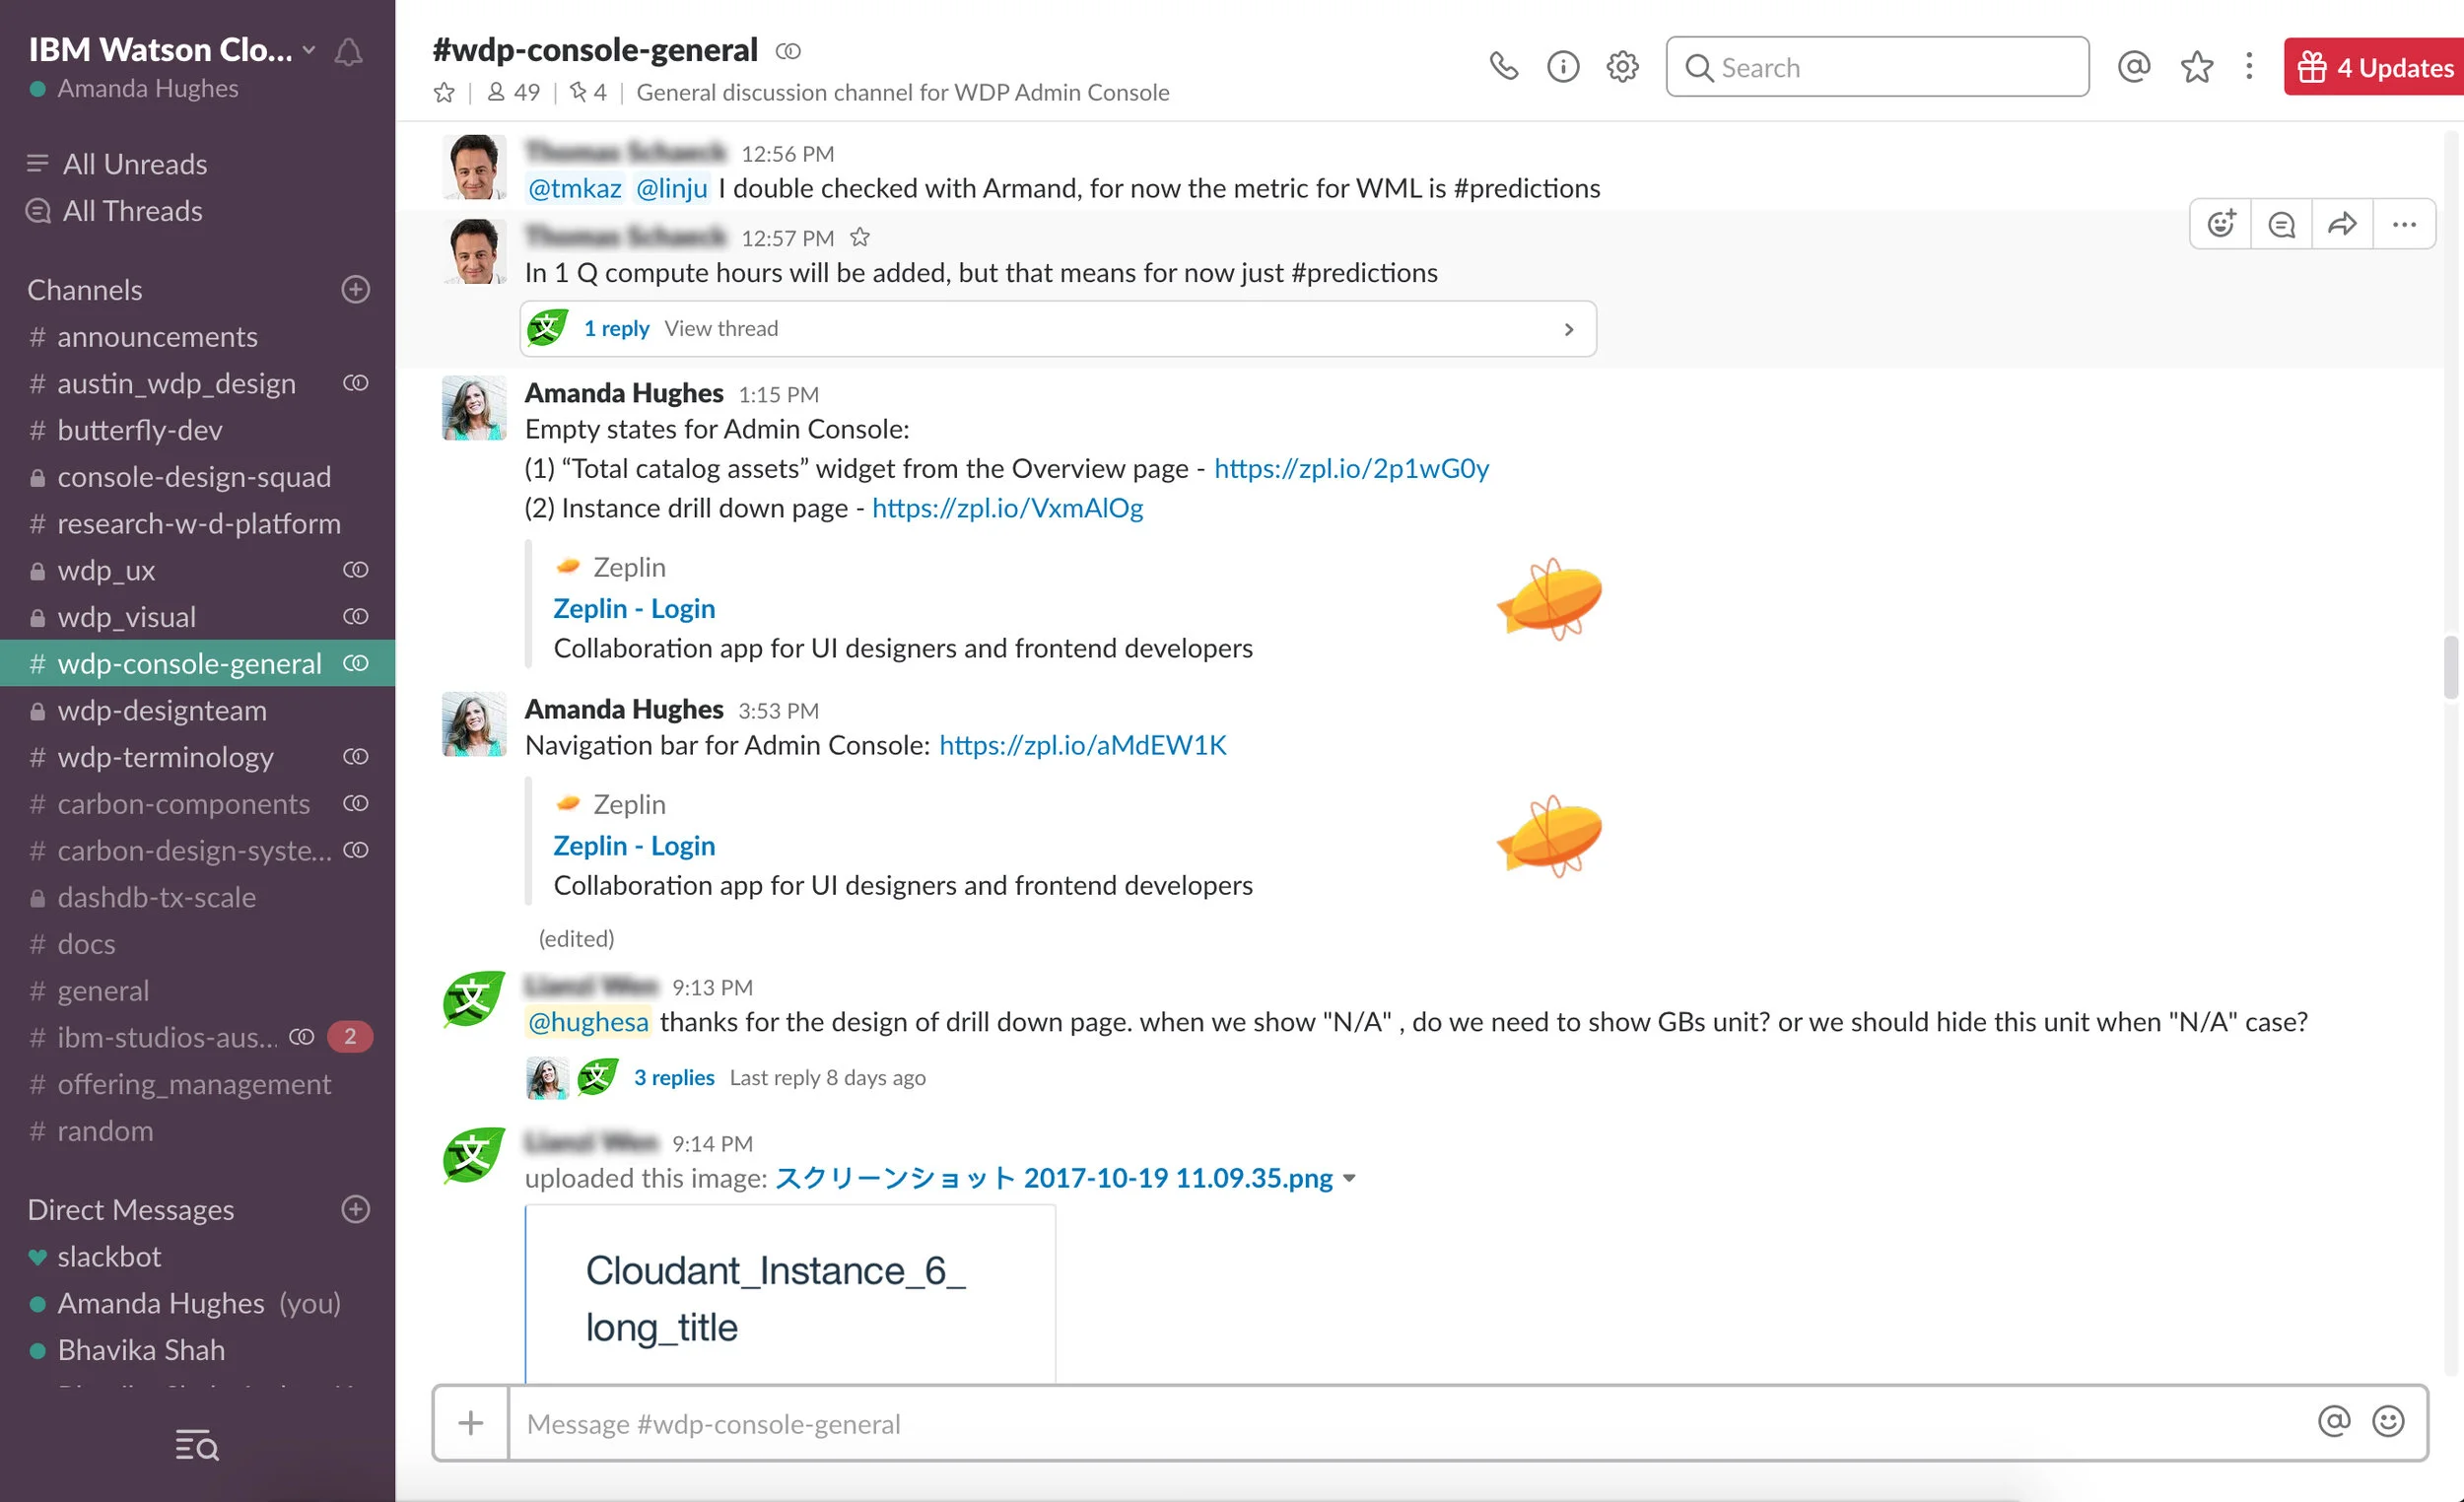This screenshot has height=1502, width=2464.
Task: Open Bhavika Shah direct message
Action: (198, 1350)
